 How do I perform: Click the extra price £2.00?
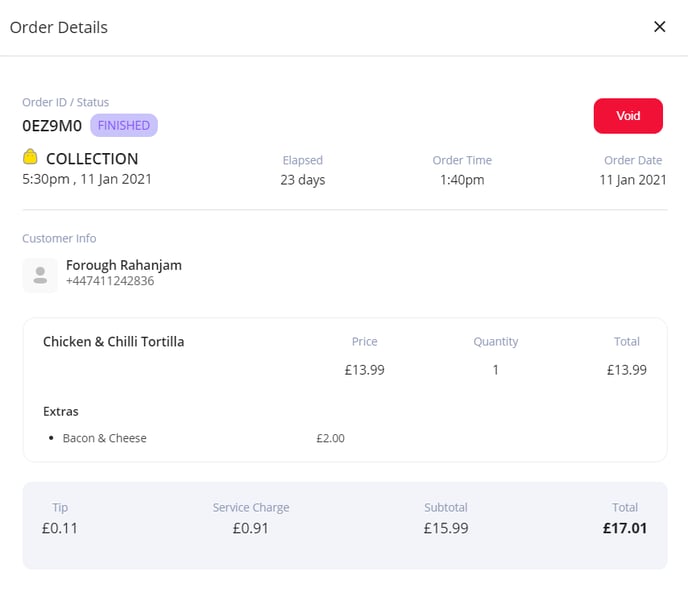click(x=330, y=438)
